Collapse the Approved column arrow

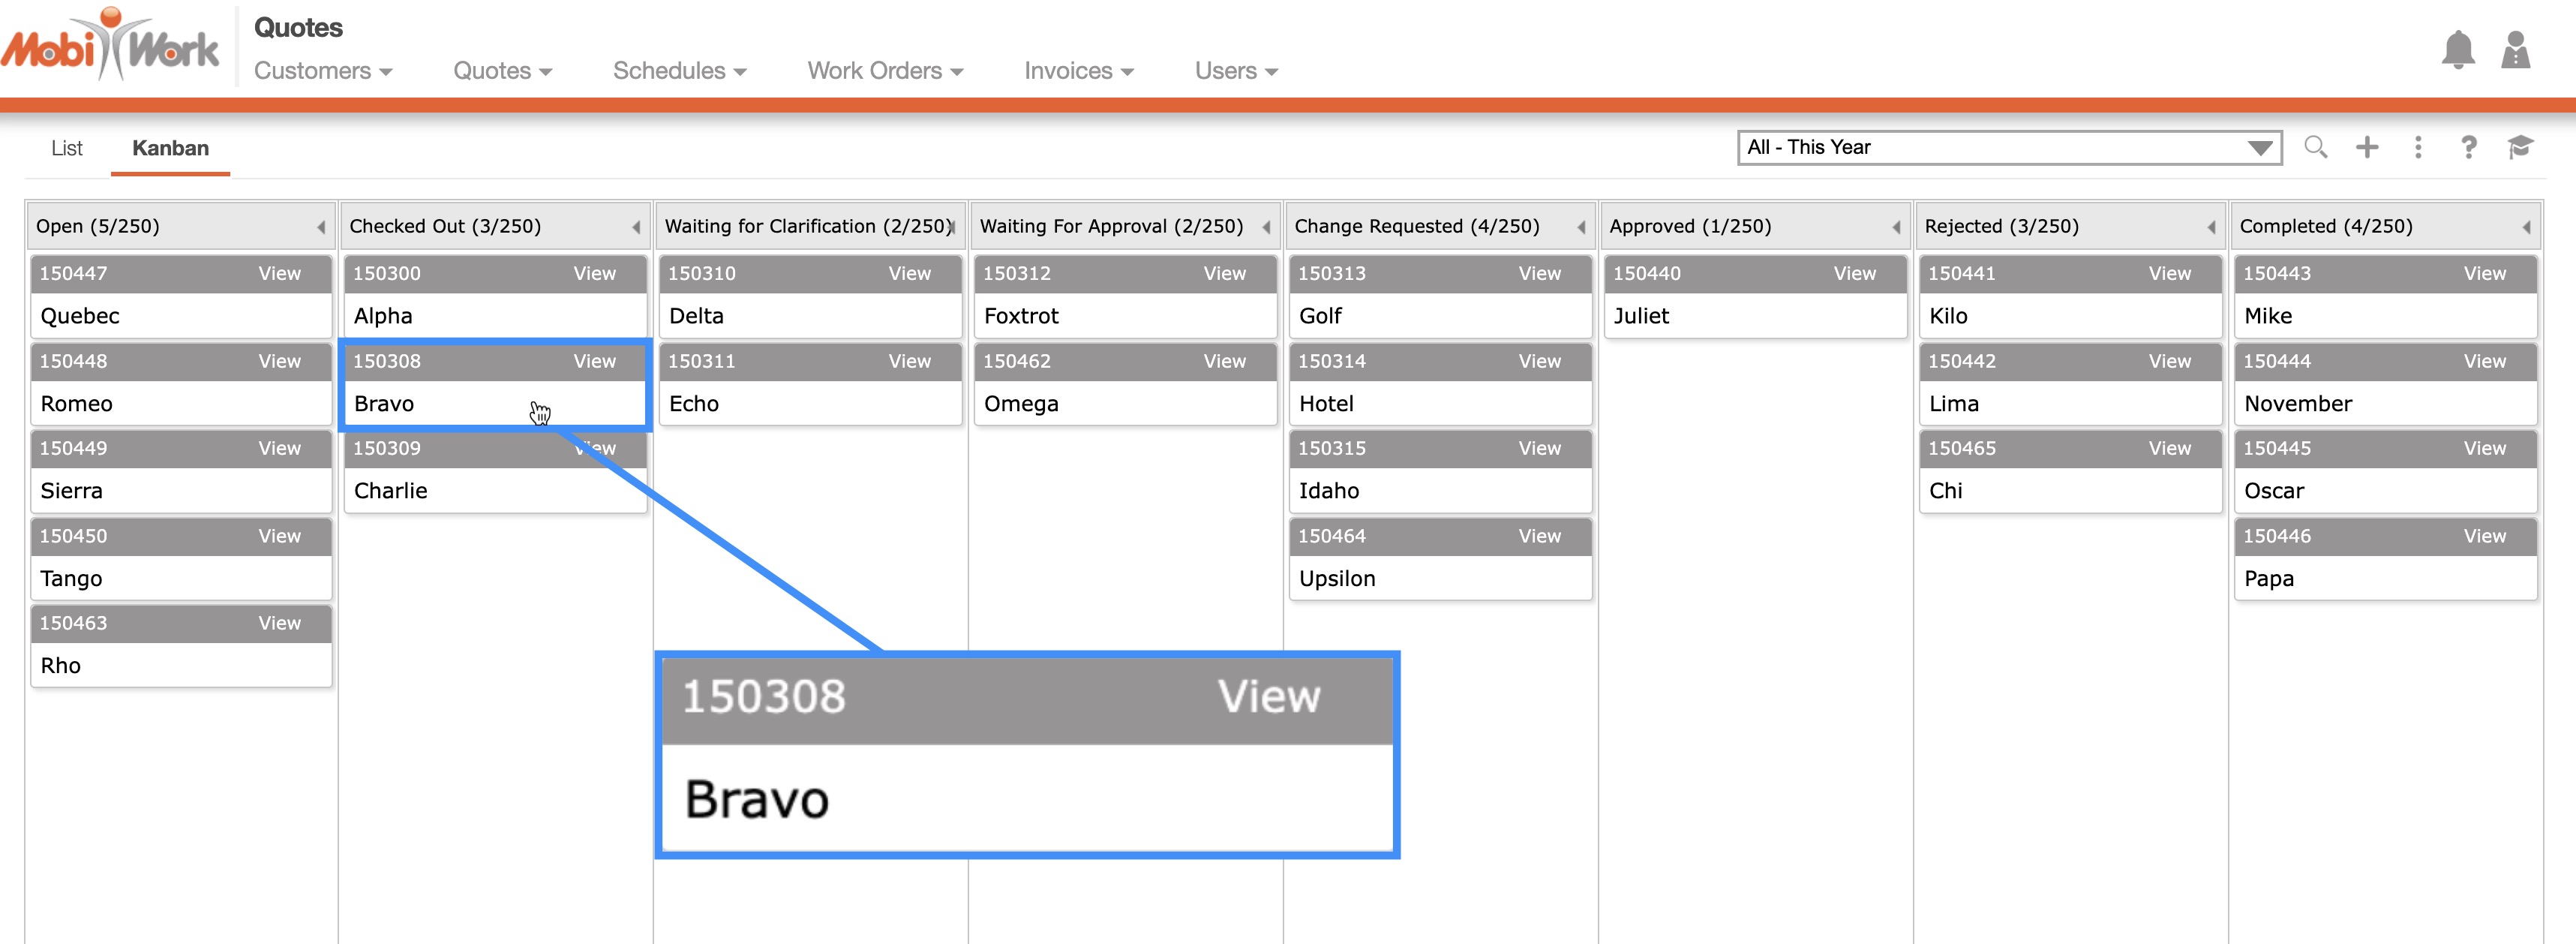(1896, 227)
